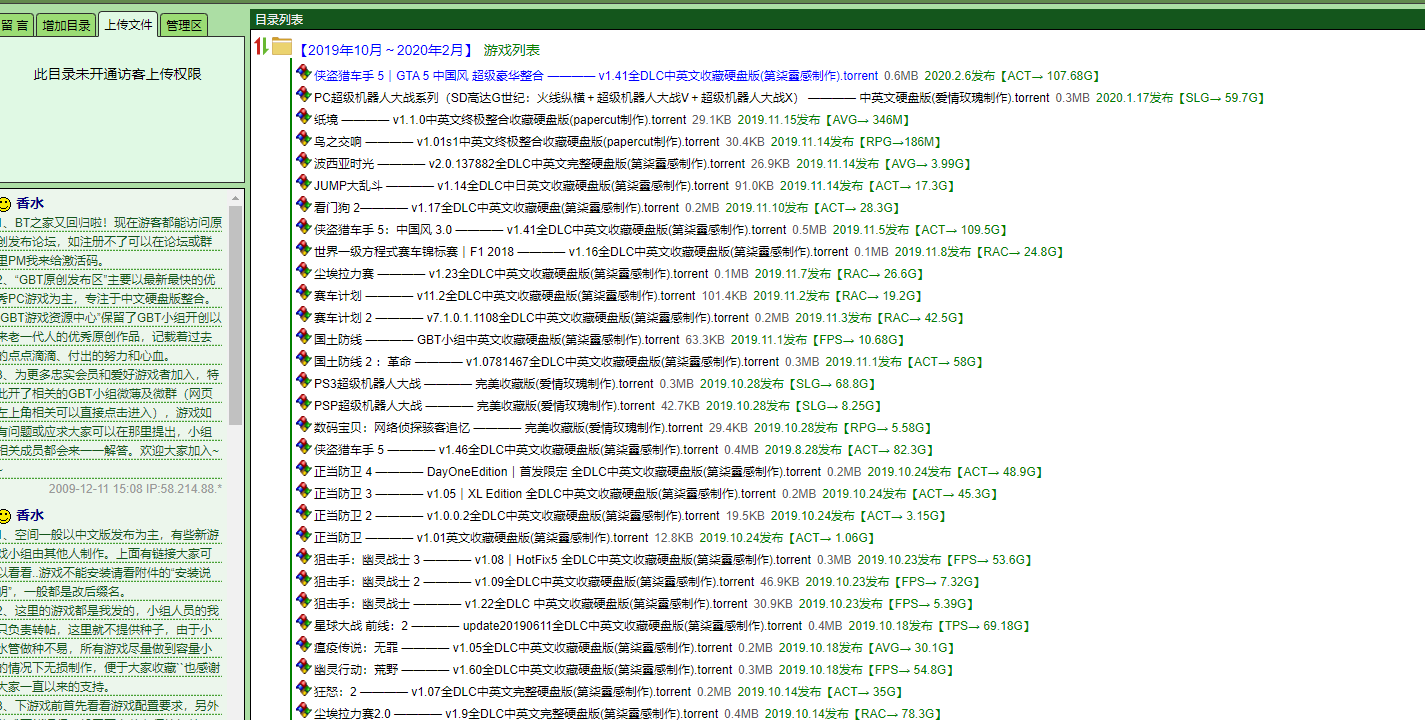This screenshot has width=1425, height=720.
Task: Click the message panel scrollbar up arrow
Action: tap(236, 198)
